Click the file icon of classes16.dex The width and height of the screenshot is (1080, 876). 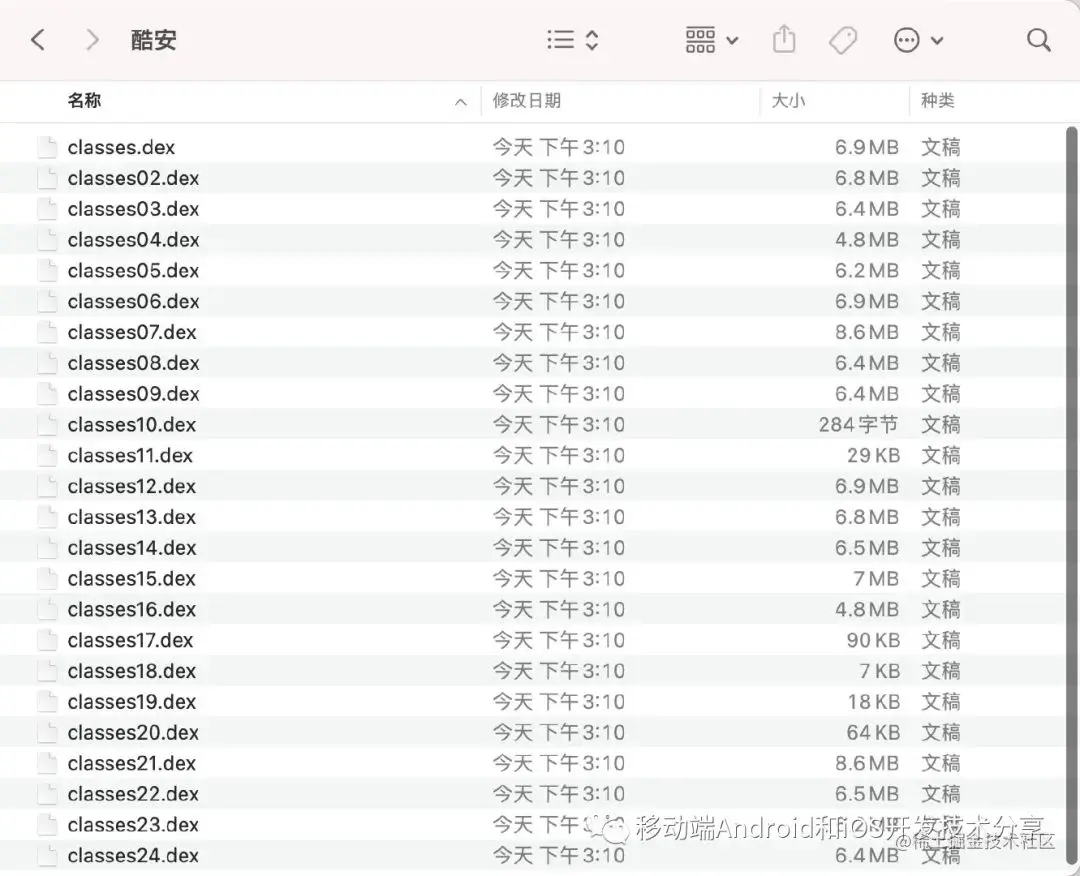pos(48,609)
